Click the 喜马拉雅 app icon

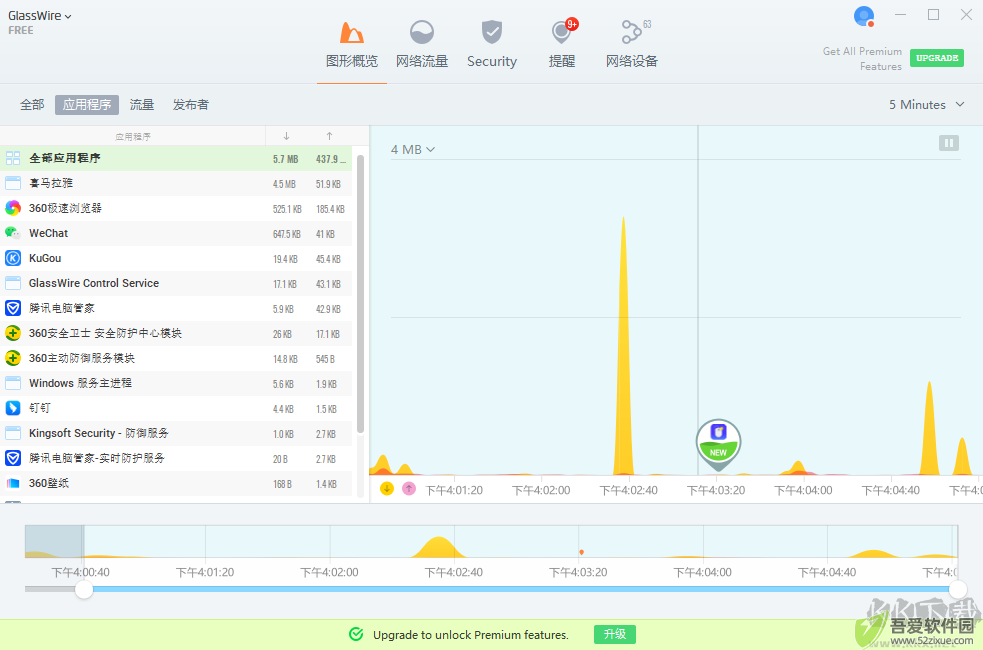(13, 183)
